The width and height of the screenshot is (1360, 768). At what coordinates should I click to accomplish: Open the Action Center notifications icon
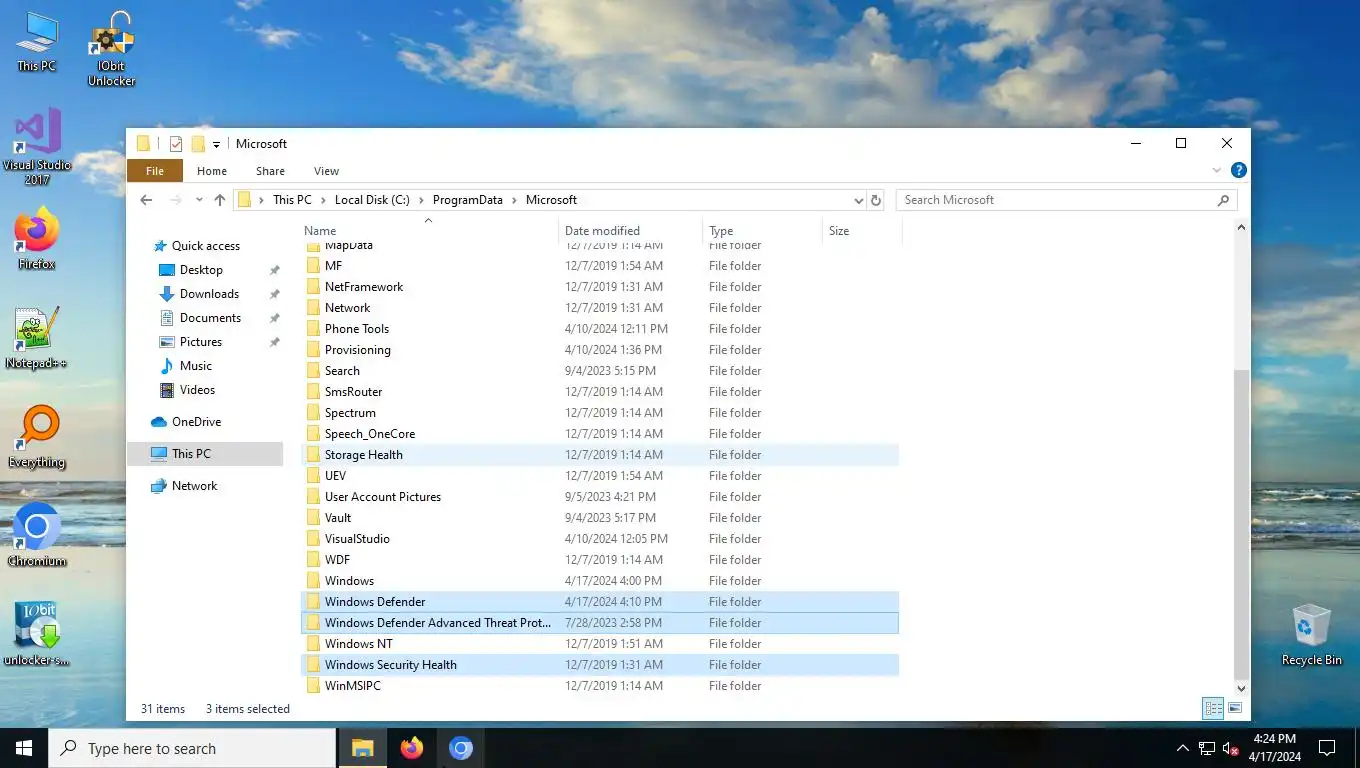coord(1327,748)
